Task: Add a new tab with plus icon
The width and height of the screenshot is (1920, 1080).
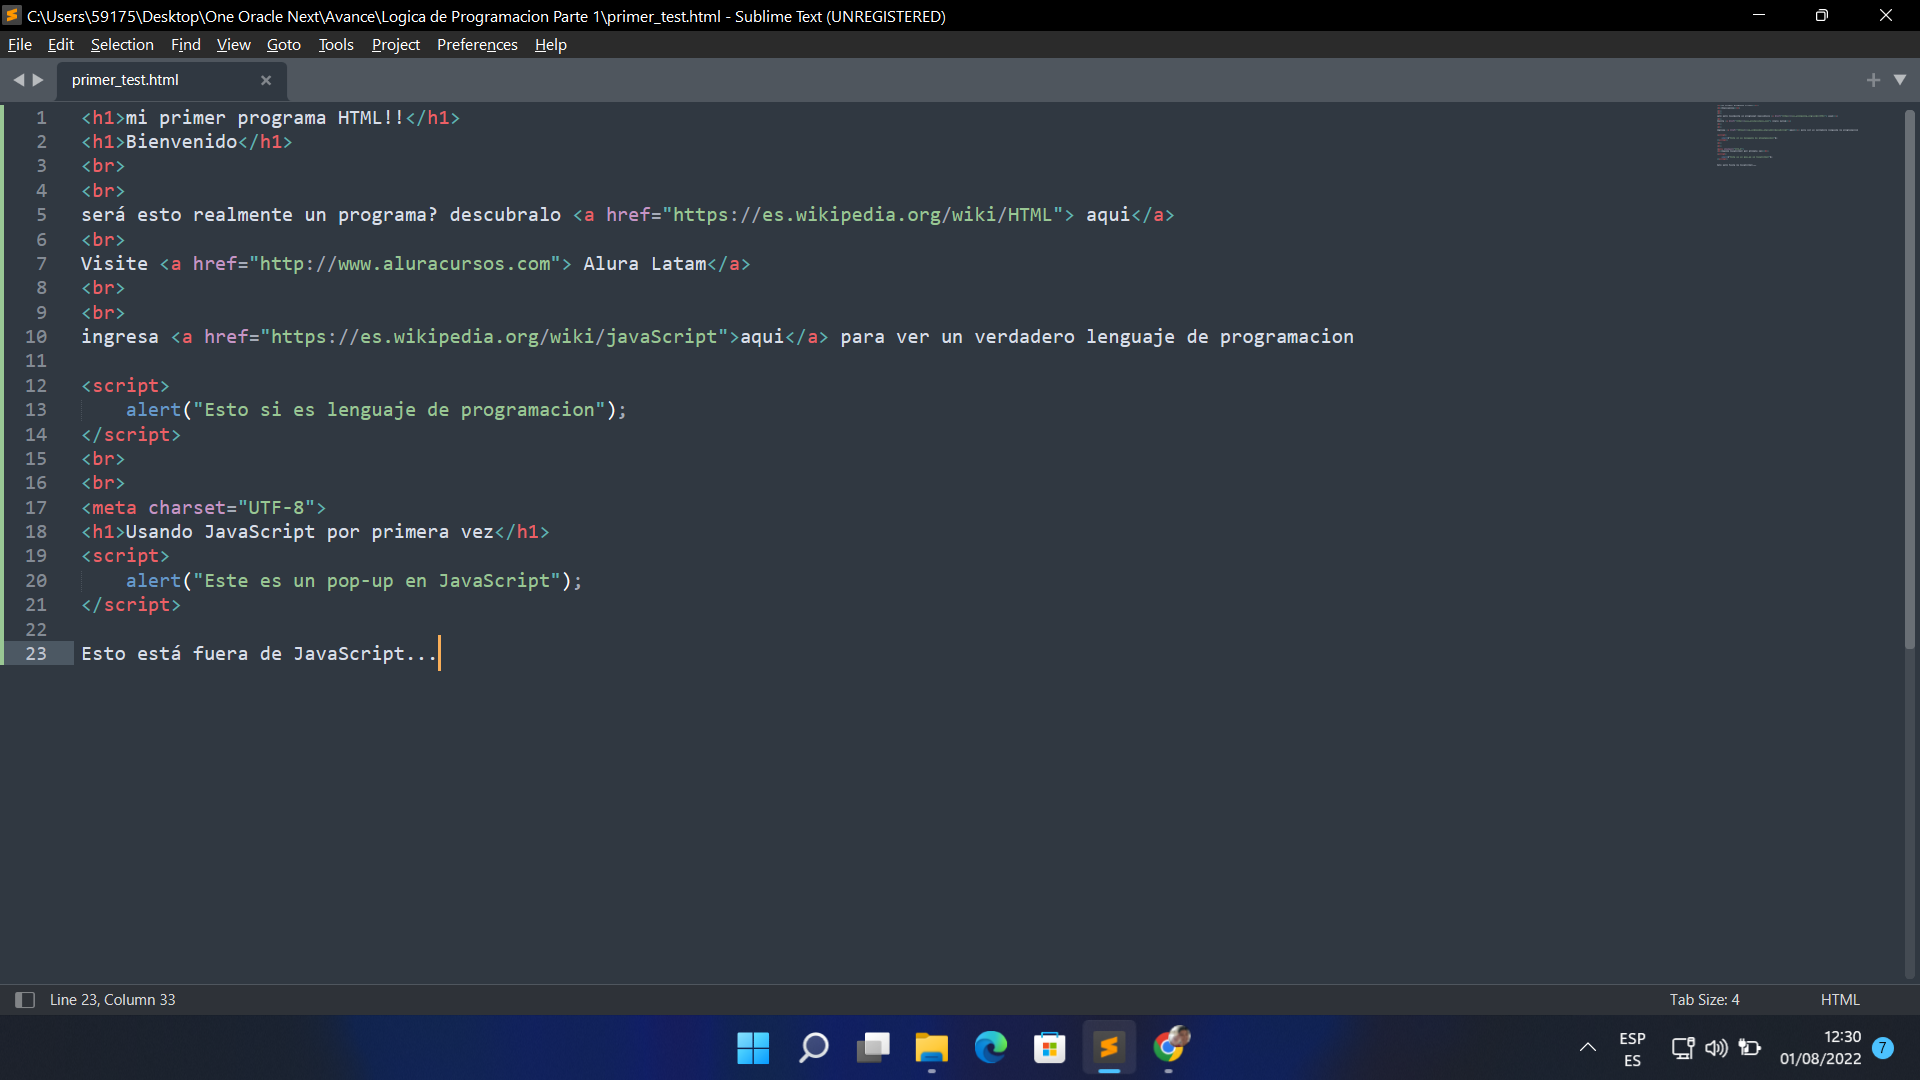Action: click(x=1873, y=80)
